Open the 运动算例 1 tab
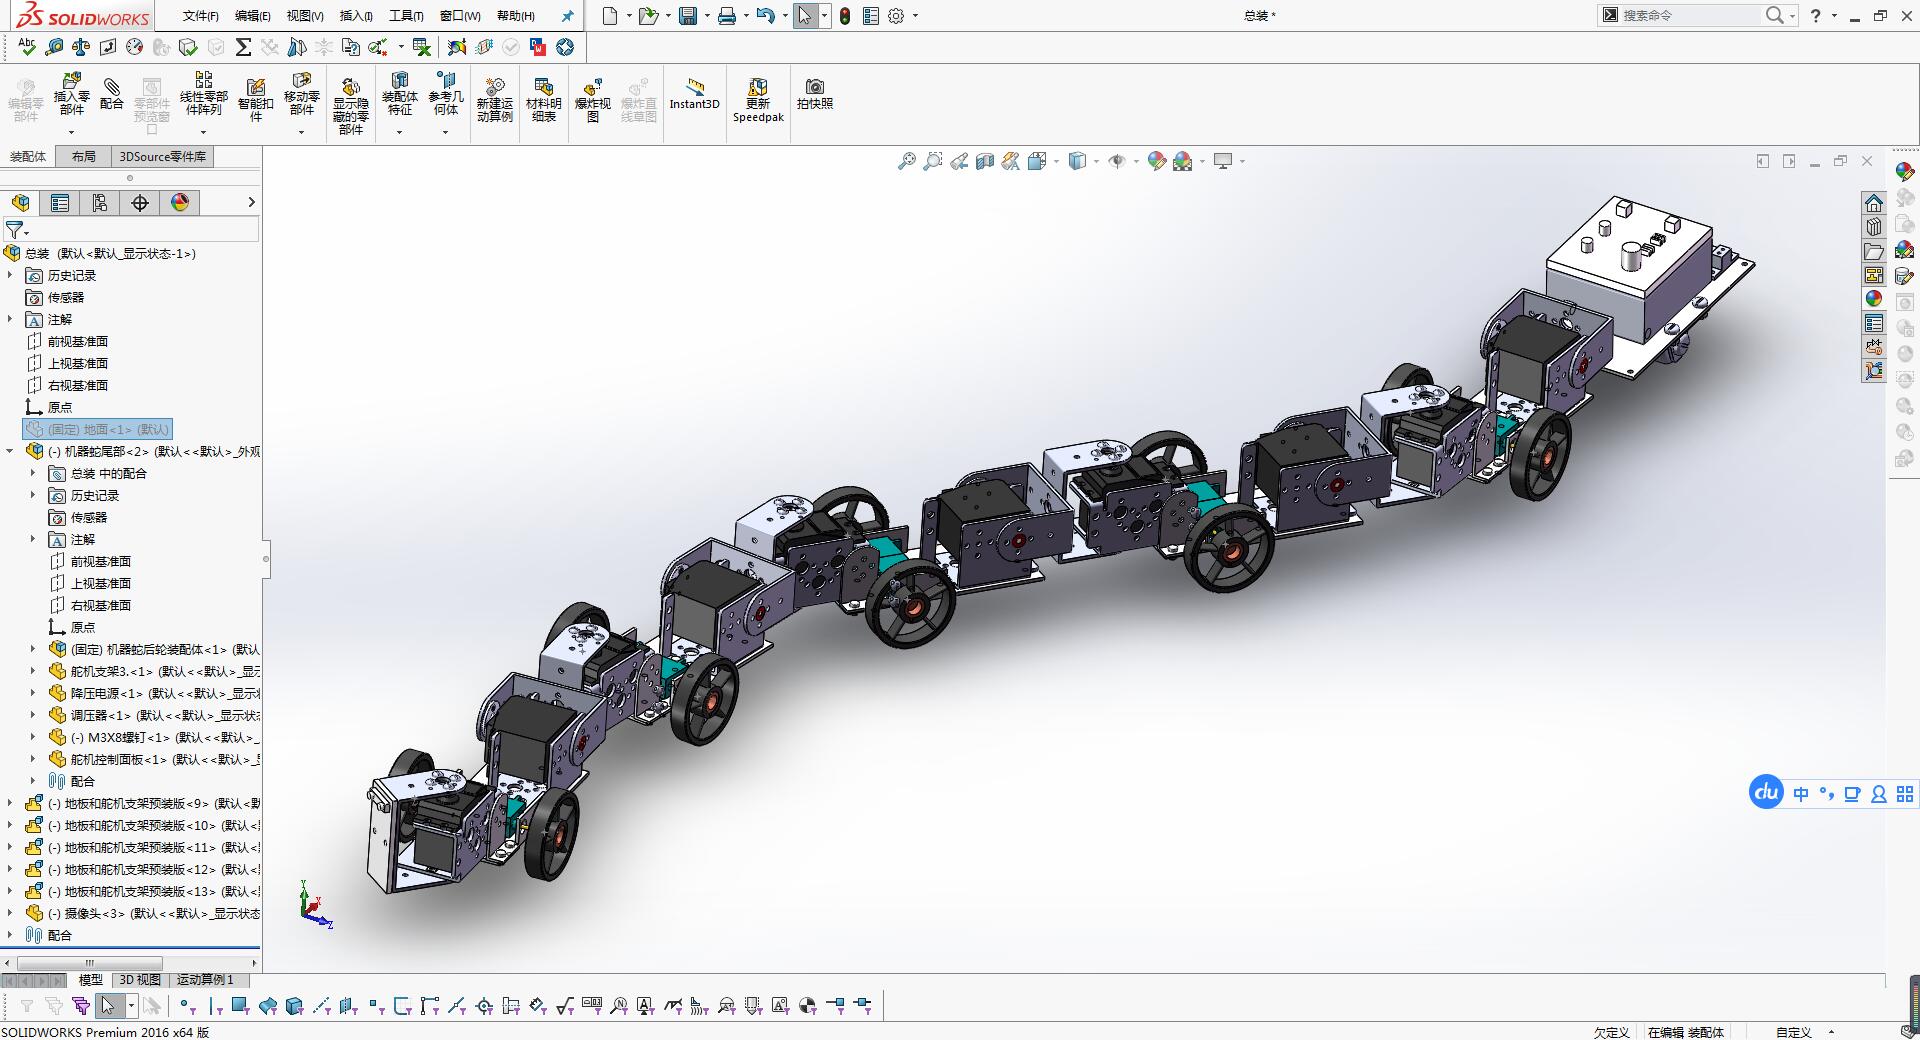This screenshot has height=1040, width=1920. 205,980
